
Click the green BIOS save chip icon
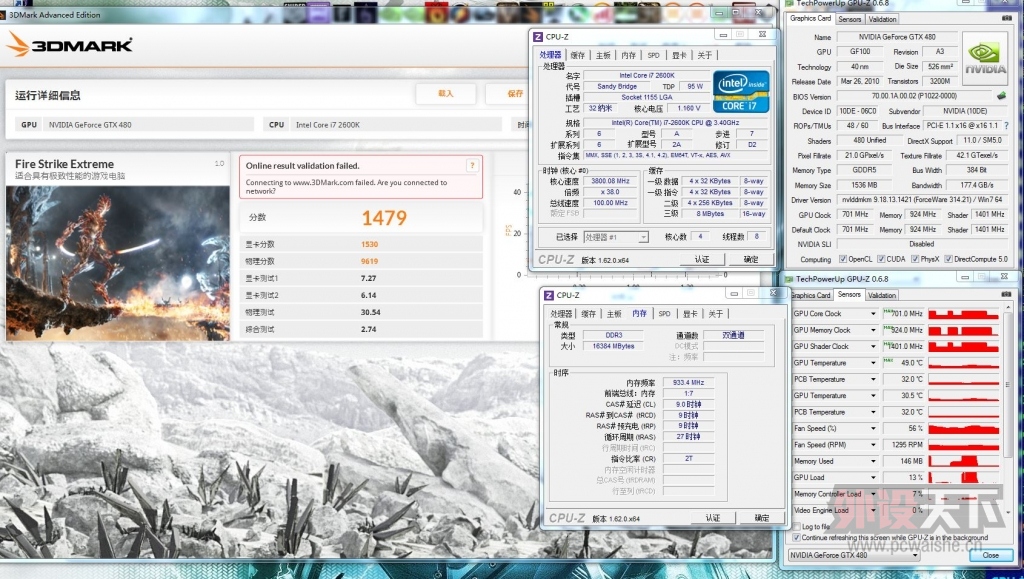pyautogui.click(x=1001, y=96)
